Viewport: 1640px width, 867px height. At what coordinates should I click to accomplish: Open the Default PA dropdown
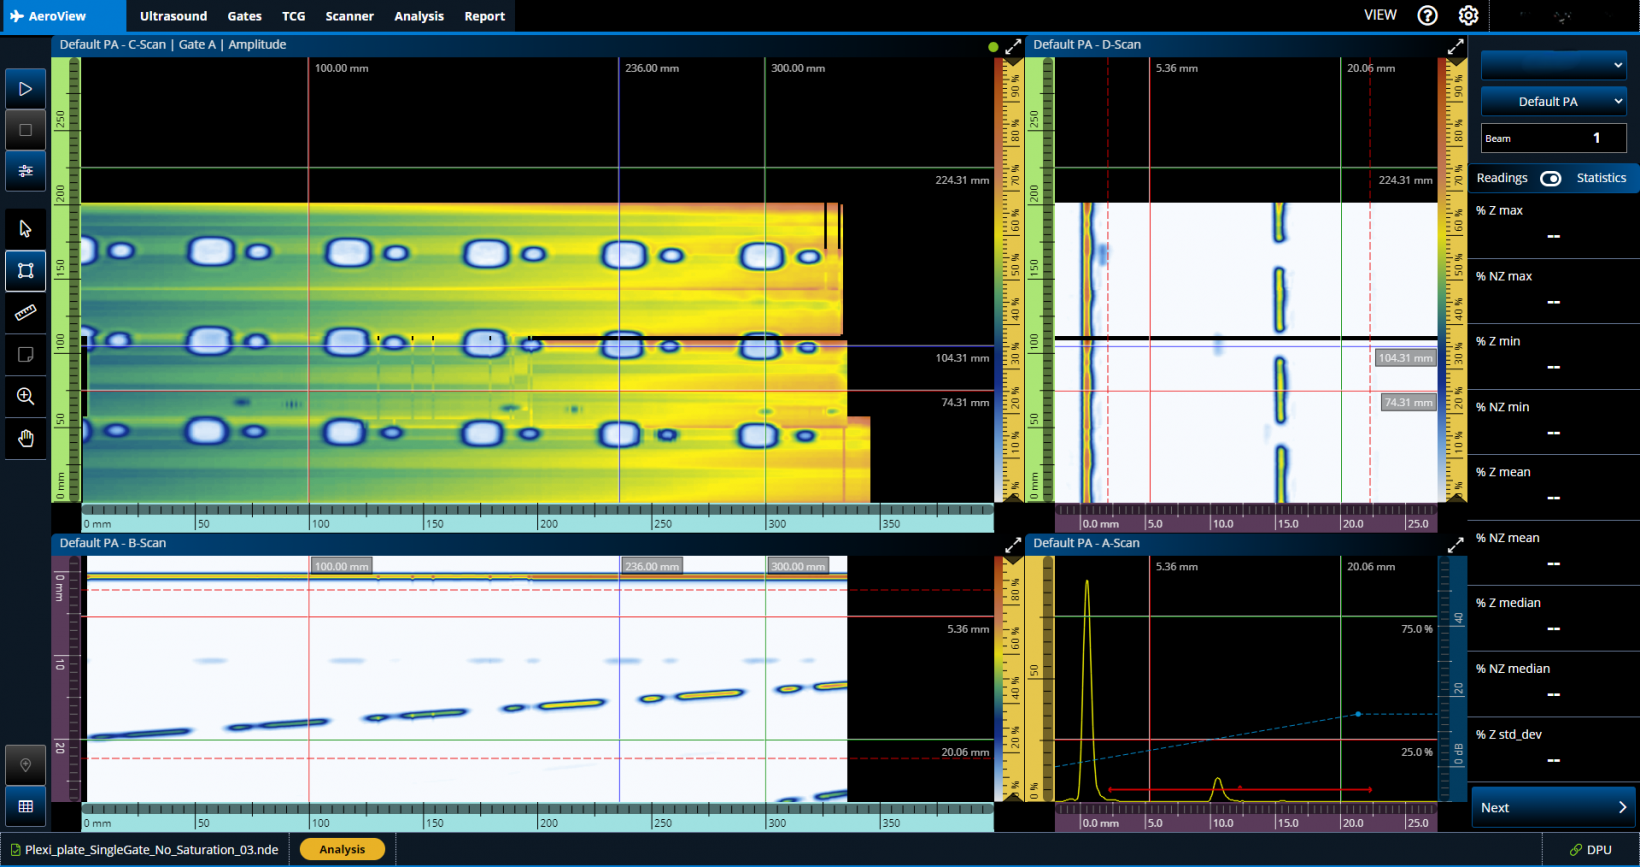pyautogui.click(x=1552, y=101)
